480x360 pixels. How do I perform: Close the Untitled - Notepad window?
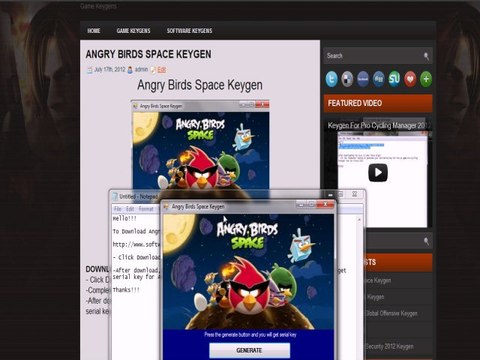coord(355,194)
